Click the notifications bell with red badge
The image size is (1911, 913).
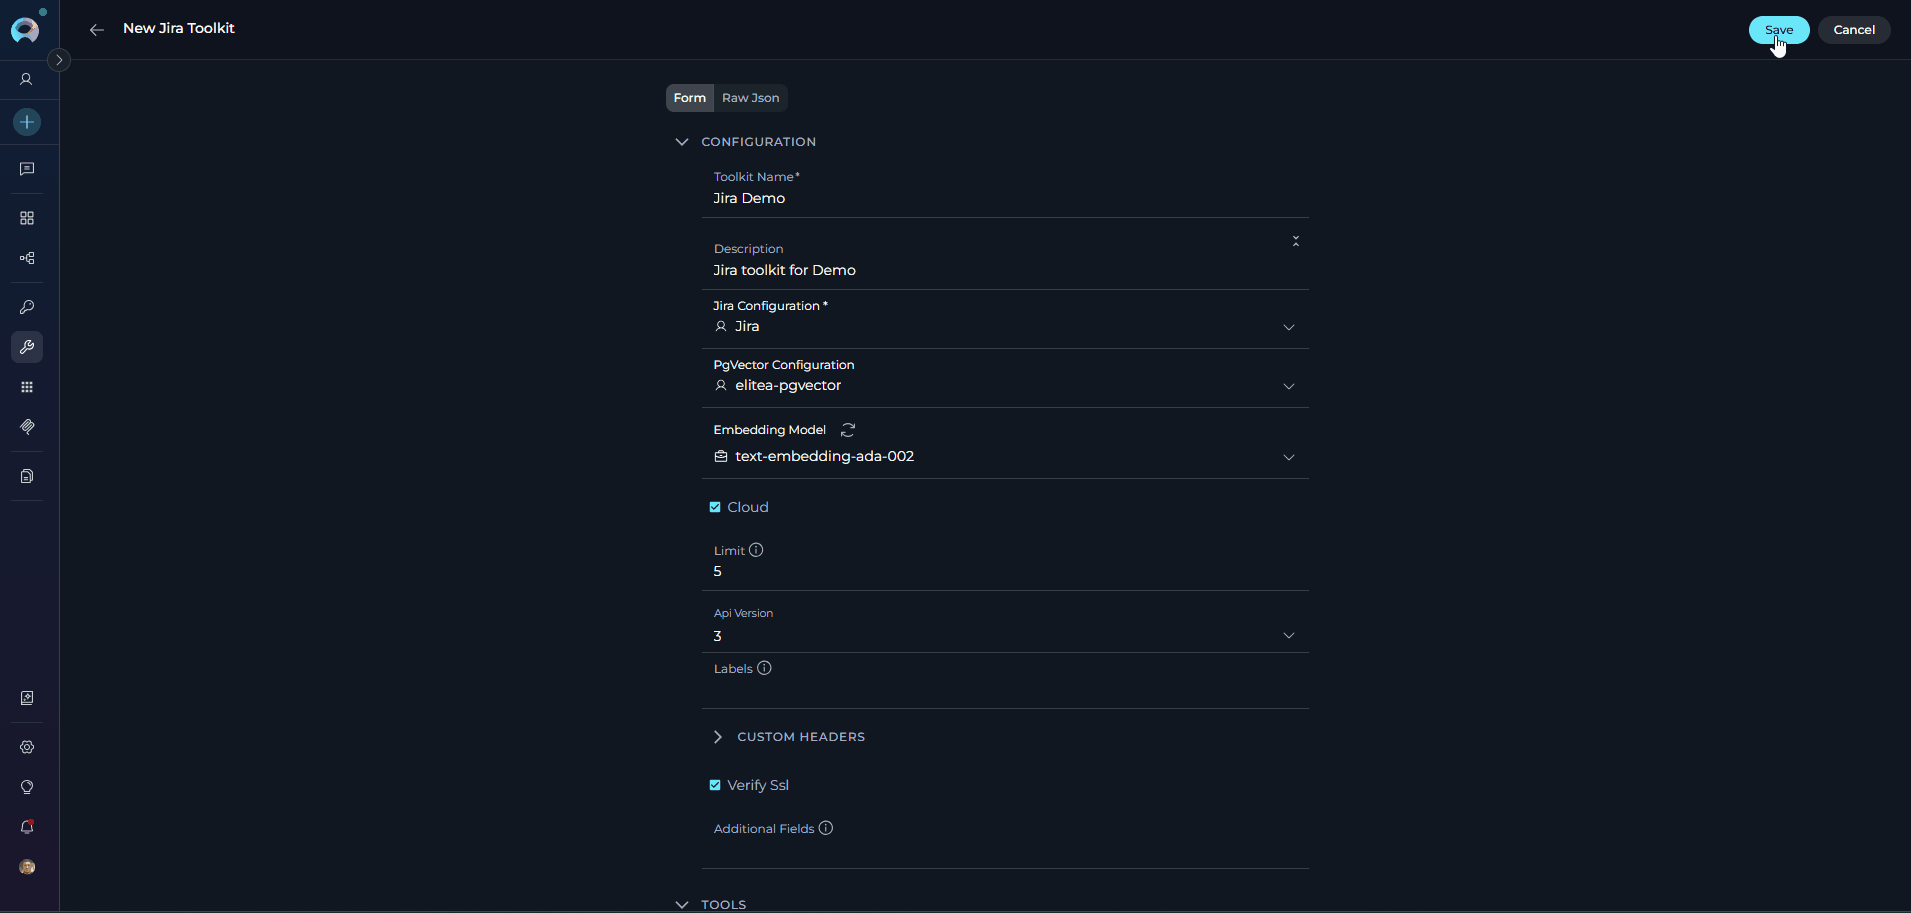[x=27, y=827]
